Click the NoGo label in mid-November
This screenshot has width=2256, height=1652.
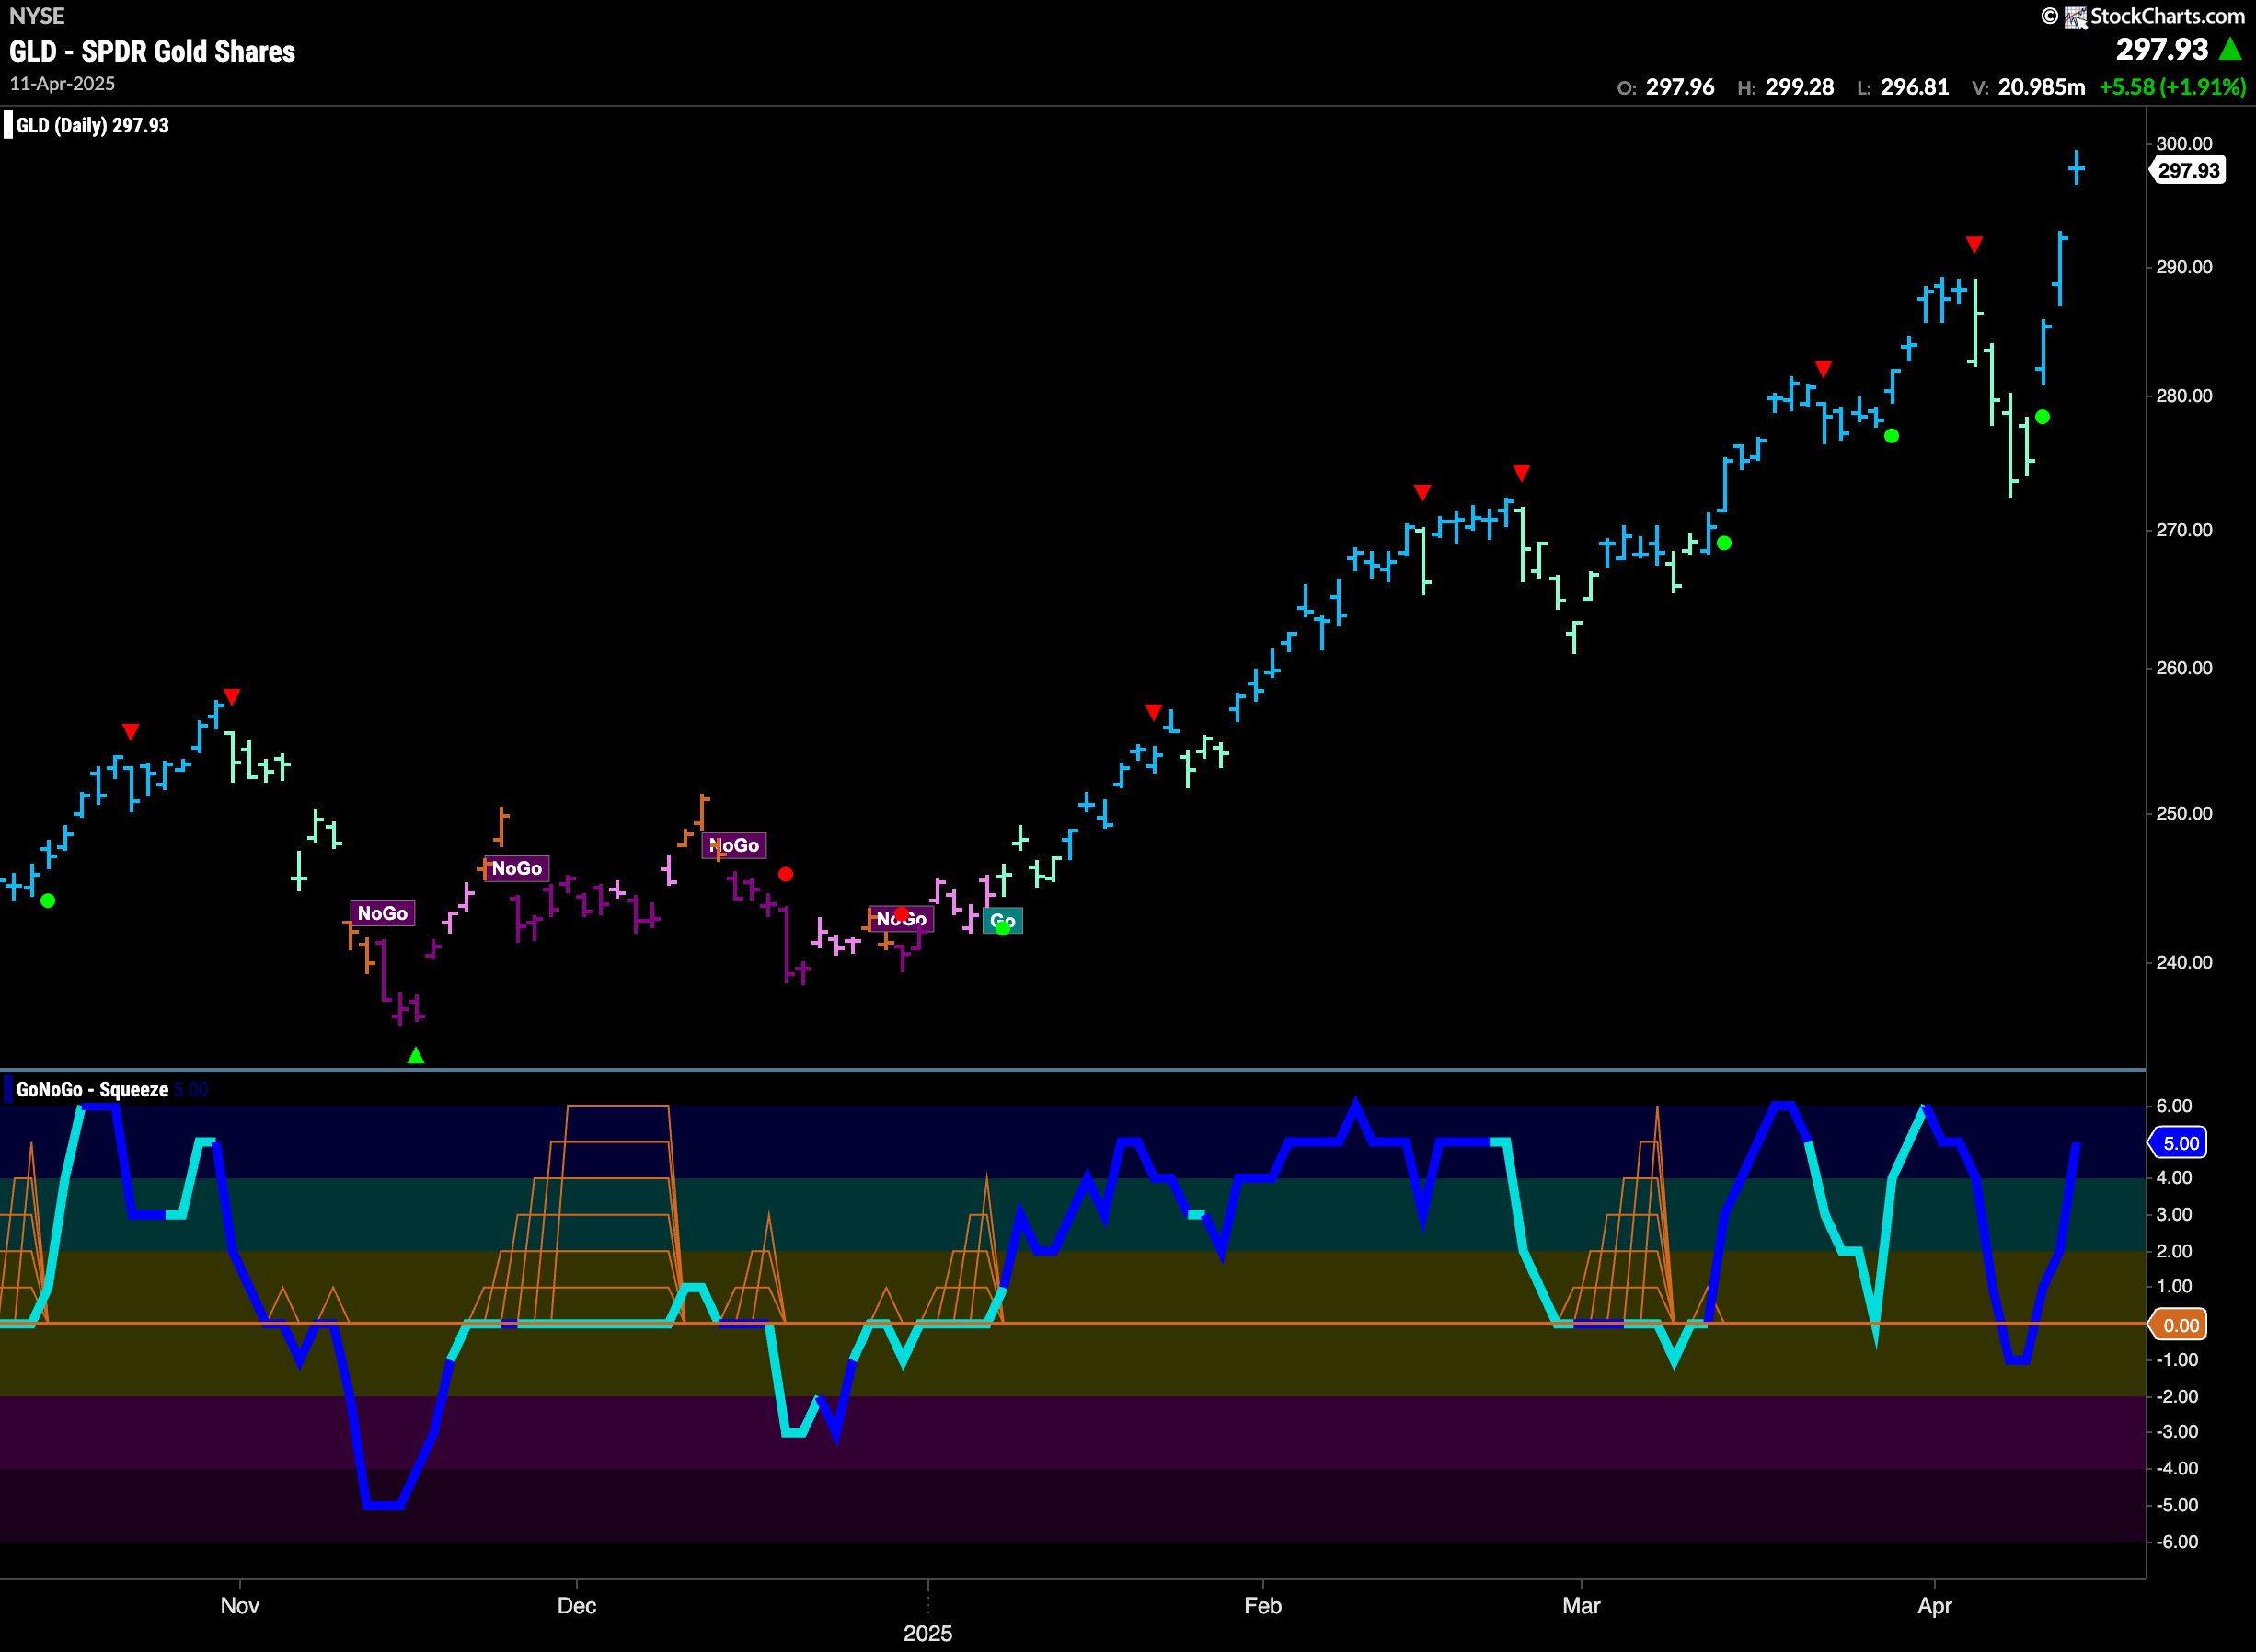pos(382,913)
